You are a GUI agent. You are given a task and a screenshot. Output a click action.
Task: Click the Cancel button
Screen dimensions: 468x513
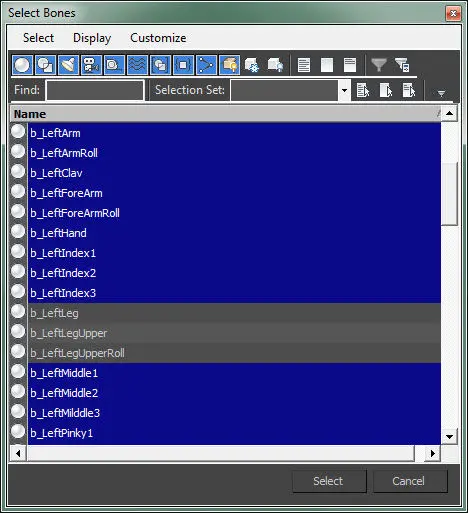[409, 481]
